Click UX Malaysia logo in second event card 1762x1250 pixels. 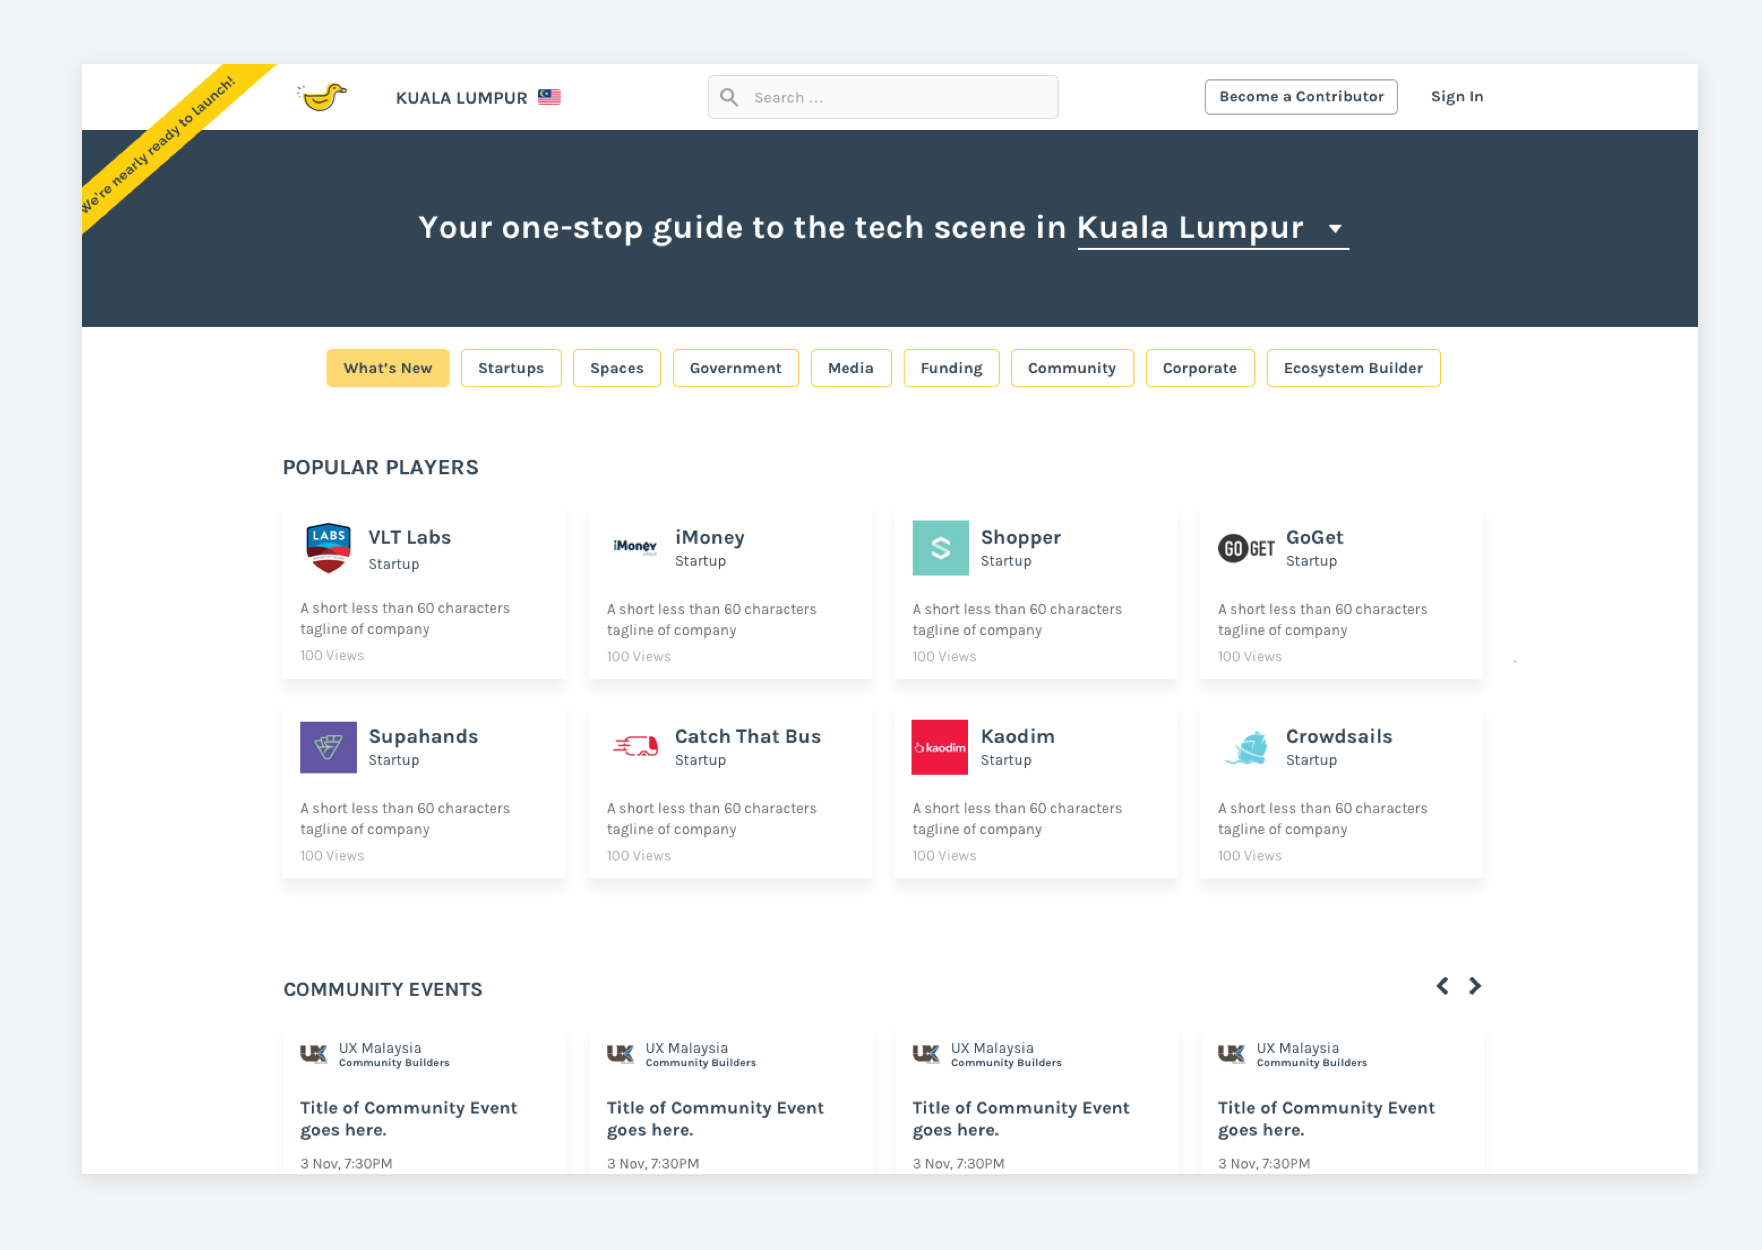click(x=620, y=1054)
